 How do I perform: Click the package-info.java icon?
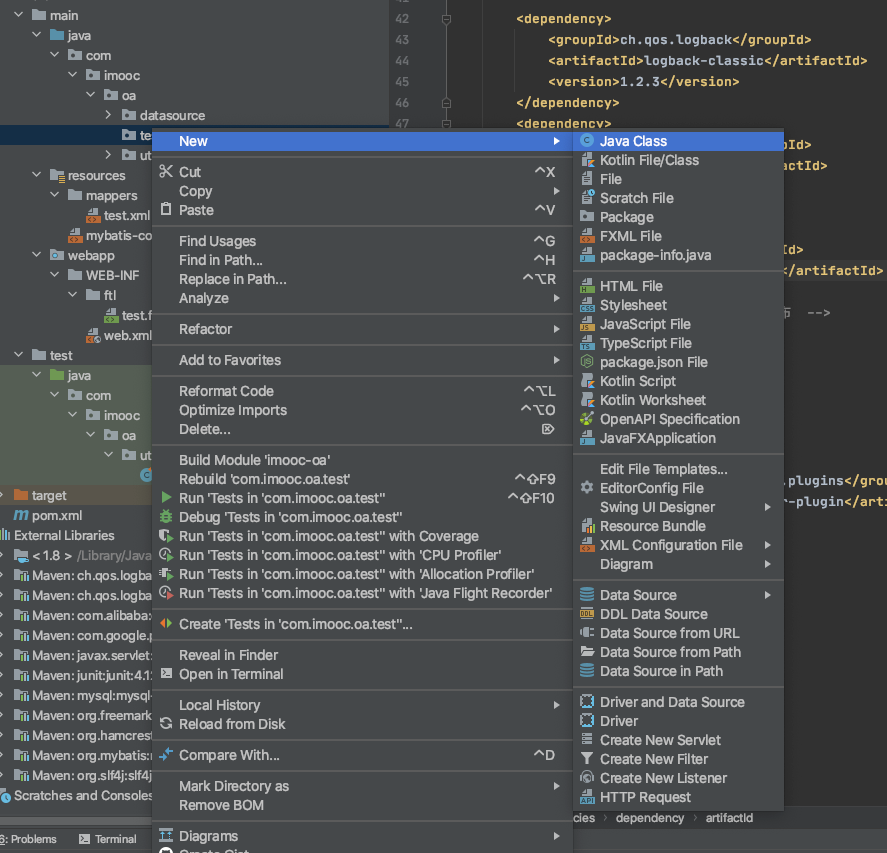pos(587,255)
